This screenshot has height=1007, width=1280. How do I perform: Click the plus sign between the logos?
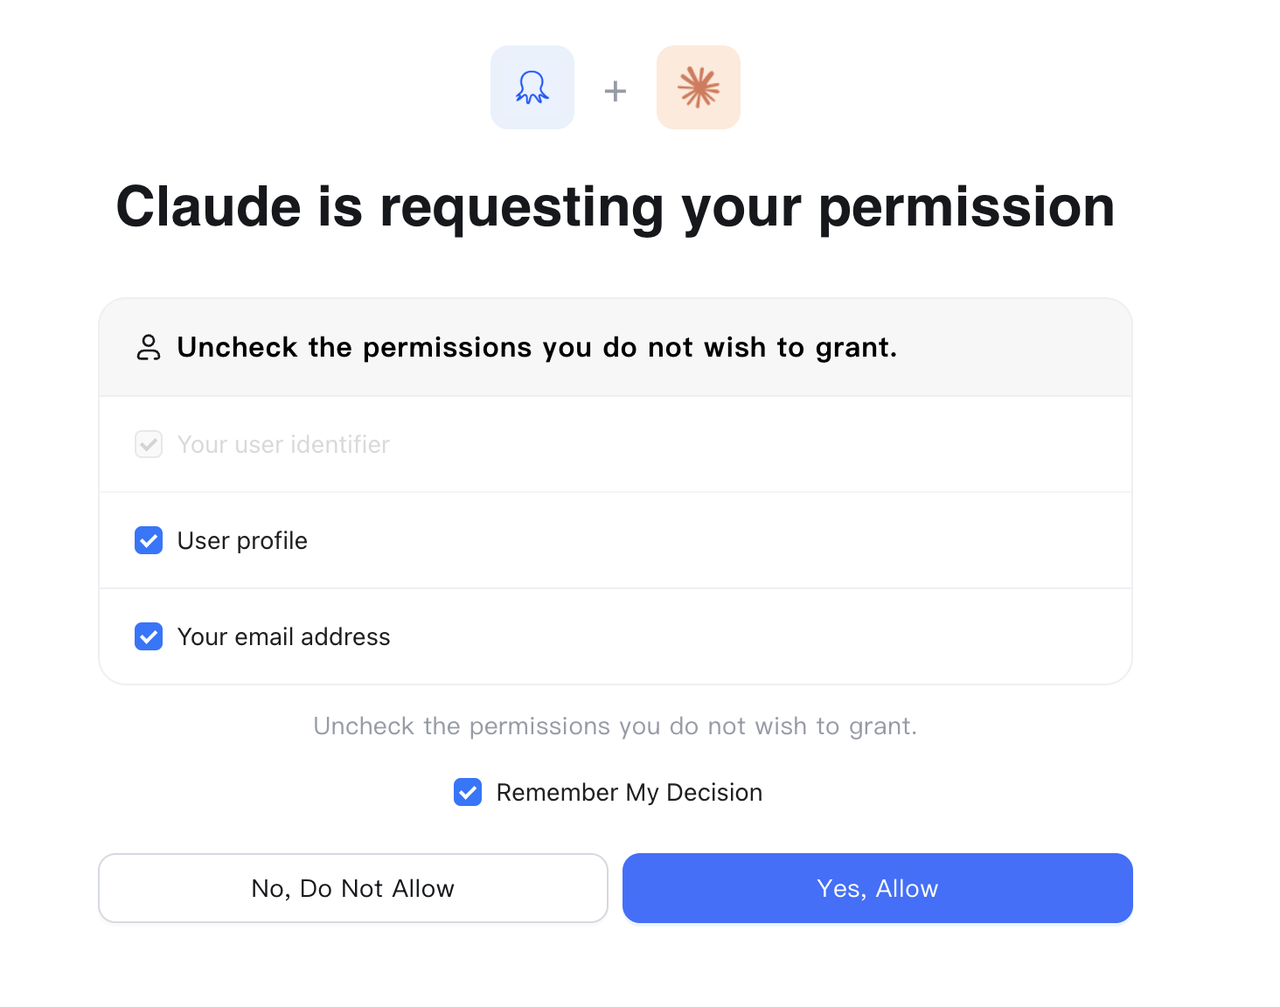coord(615,91)
